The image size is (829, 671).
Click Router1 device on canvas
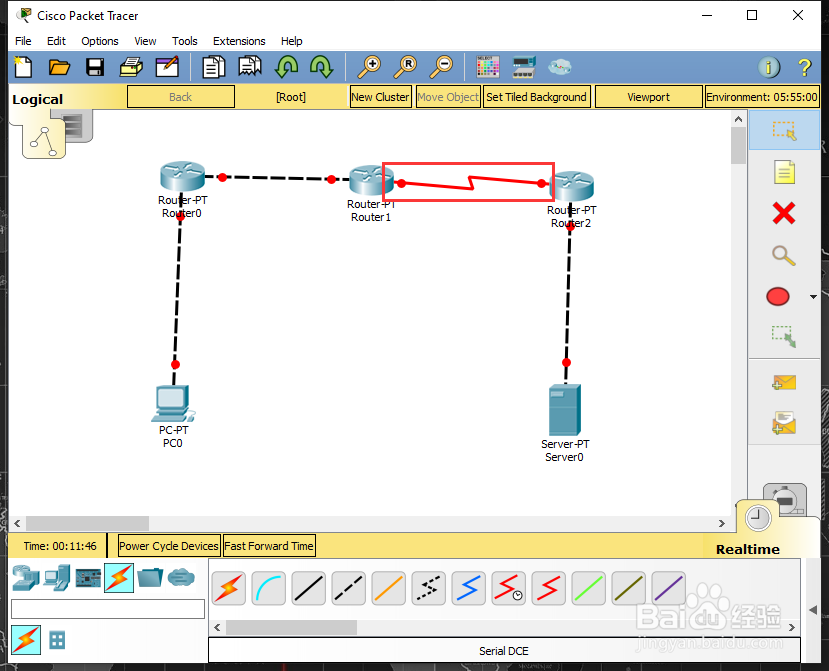pos(371,180)
